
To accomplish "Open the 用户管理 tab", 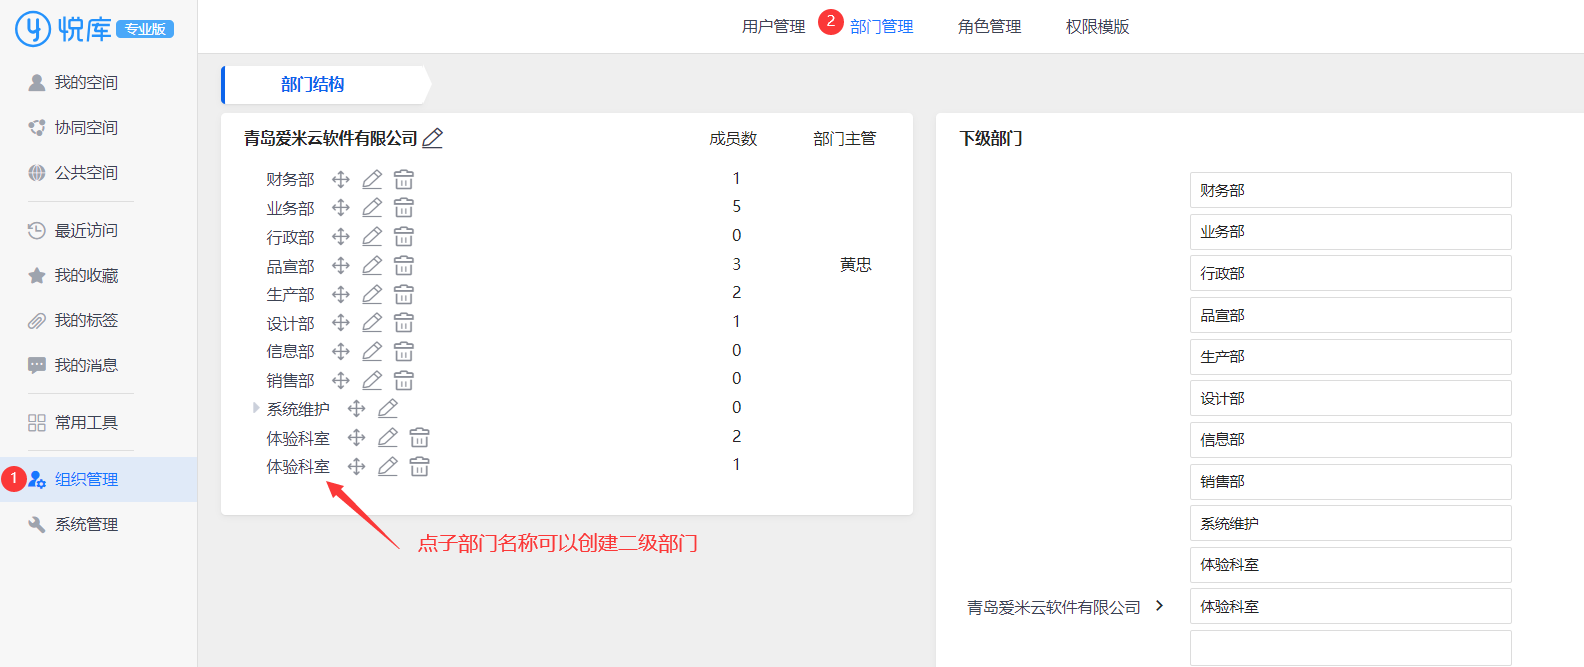I will tap(773, 27).
